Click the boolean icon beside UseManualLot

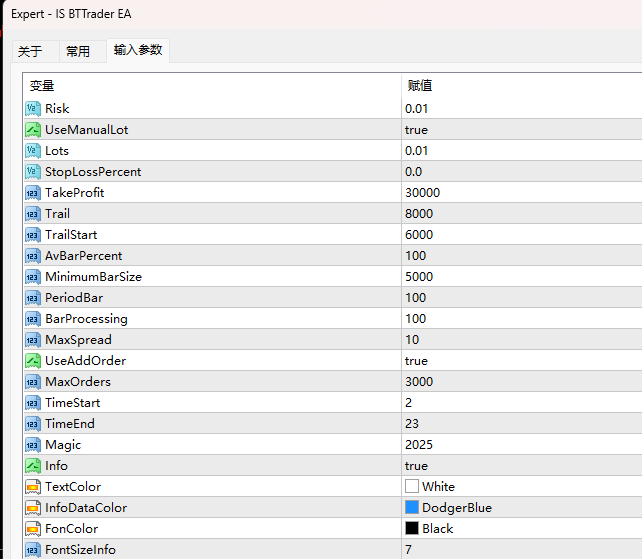[x=33, y=130]
